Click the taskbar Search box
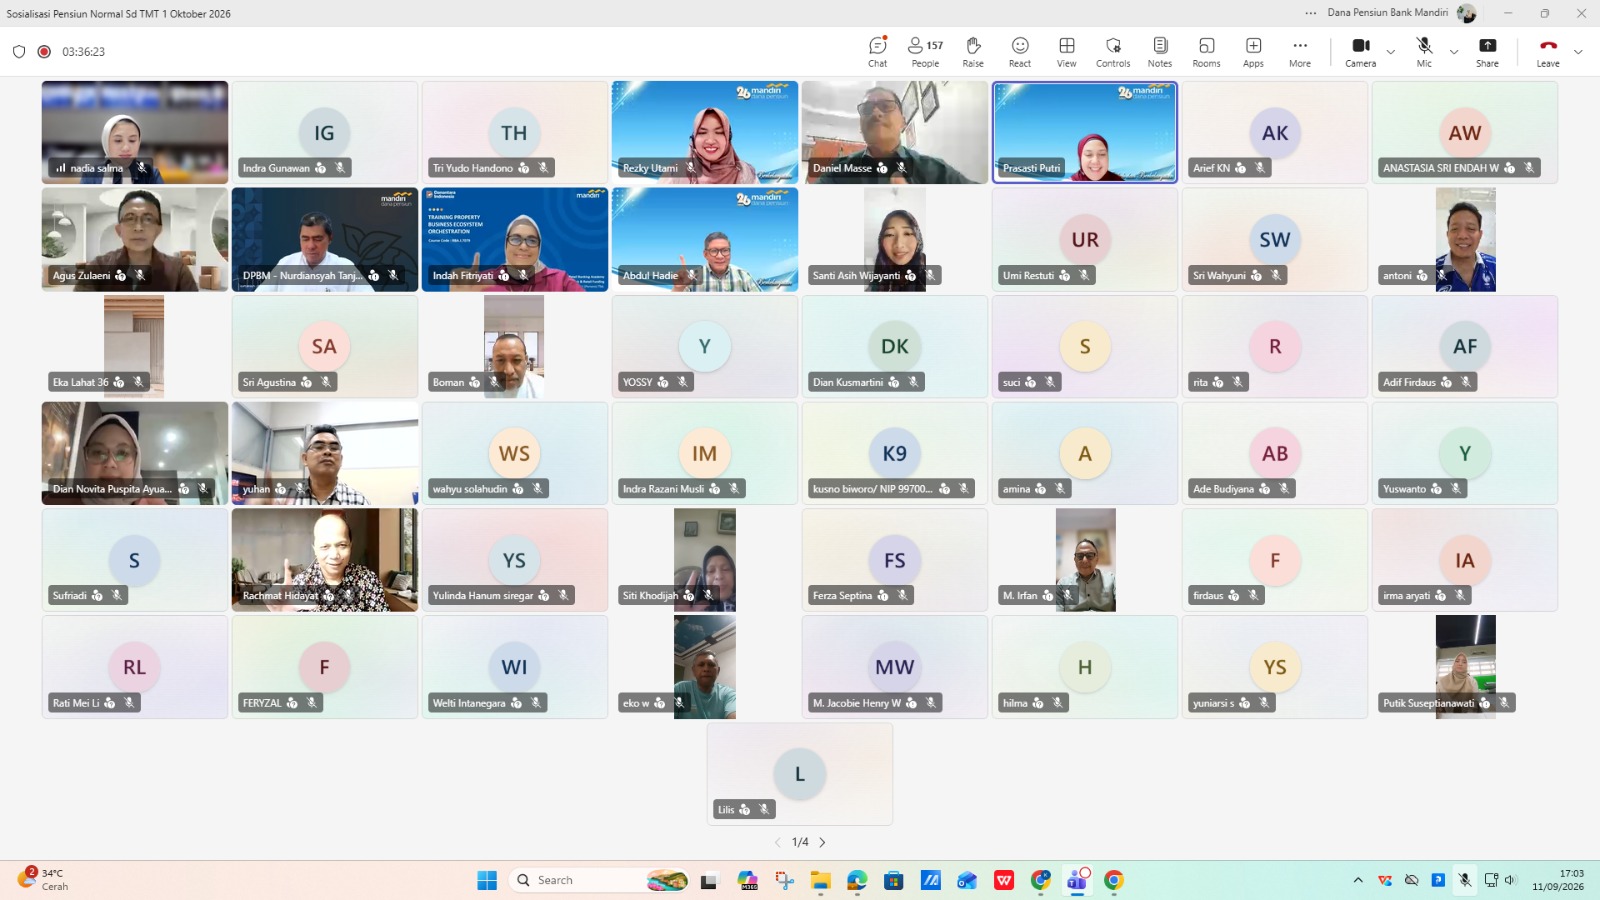 tap(600, 880)
